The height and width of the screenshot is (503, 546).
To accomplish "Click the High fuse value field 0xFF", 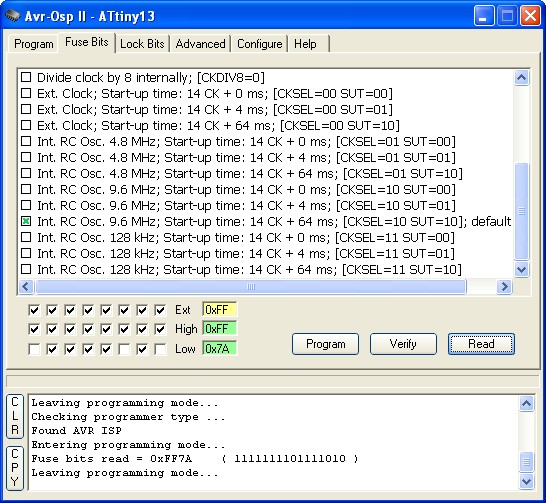I will 219,329.
